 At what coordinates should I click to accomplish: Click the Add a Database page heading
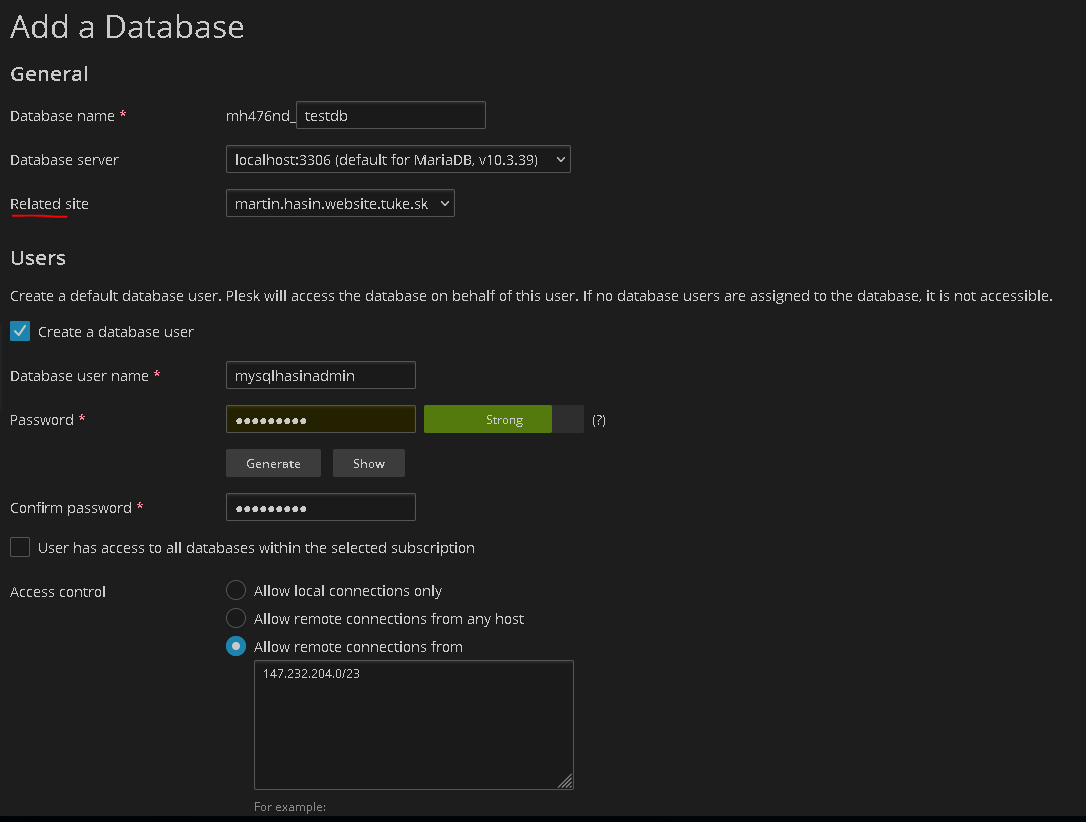(127, 27)
